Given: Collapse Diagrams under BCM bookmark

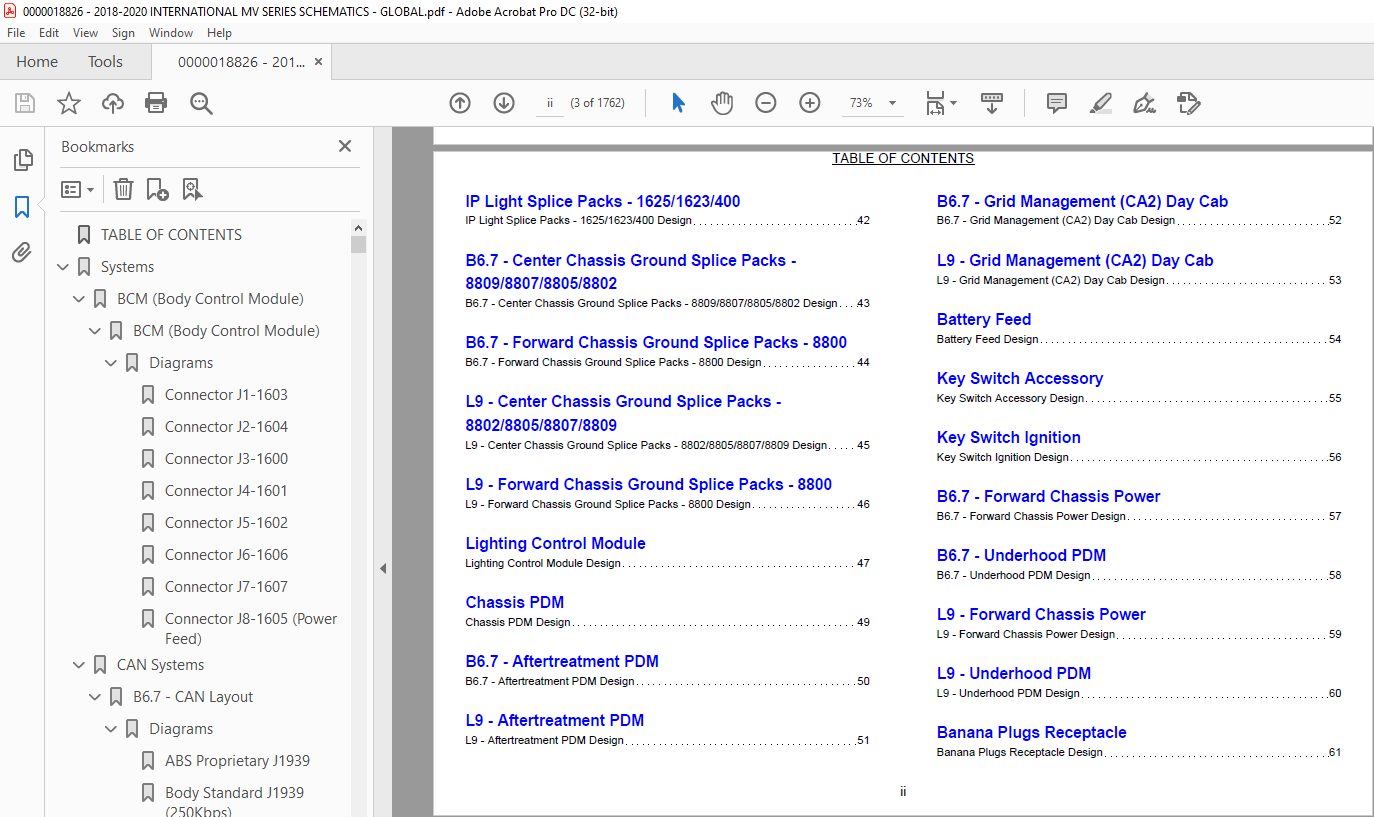Looking at the screenshot, I should (x=111, y=363).
